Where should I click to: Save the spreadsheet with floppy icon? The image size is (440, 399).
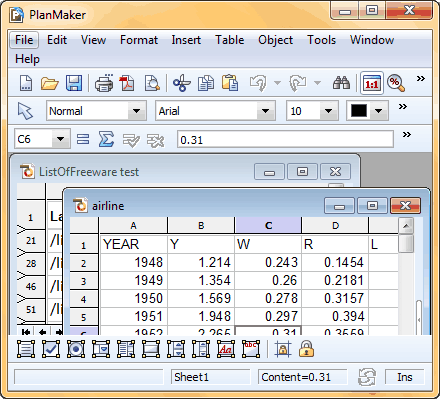point(74,83)
